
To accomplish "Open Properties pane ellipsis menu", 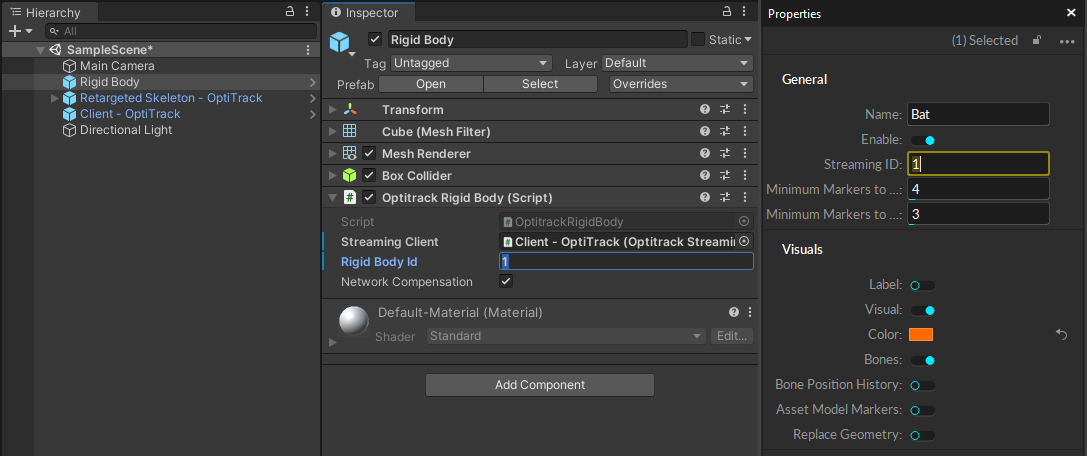I will 1068,41.
